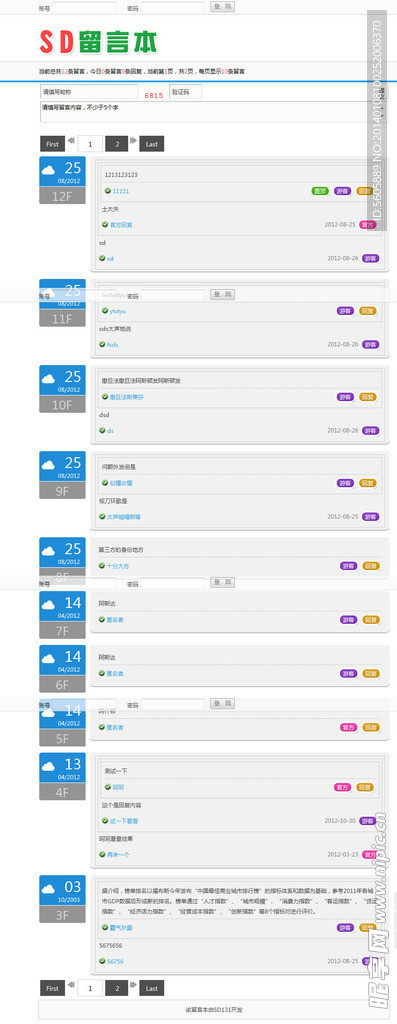397x1024 pixels.
Task: Open user 11111's profile link
Action: point(121,191)
